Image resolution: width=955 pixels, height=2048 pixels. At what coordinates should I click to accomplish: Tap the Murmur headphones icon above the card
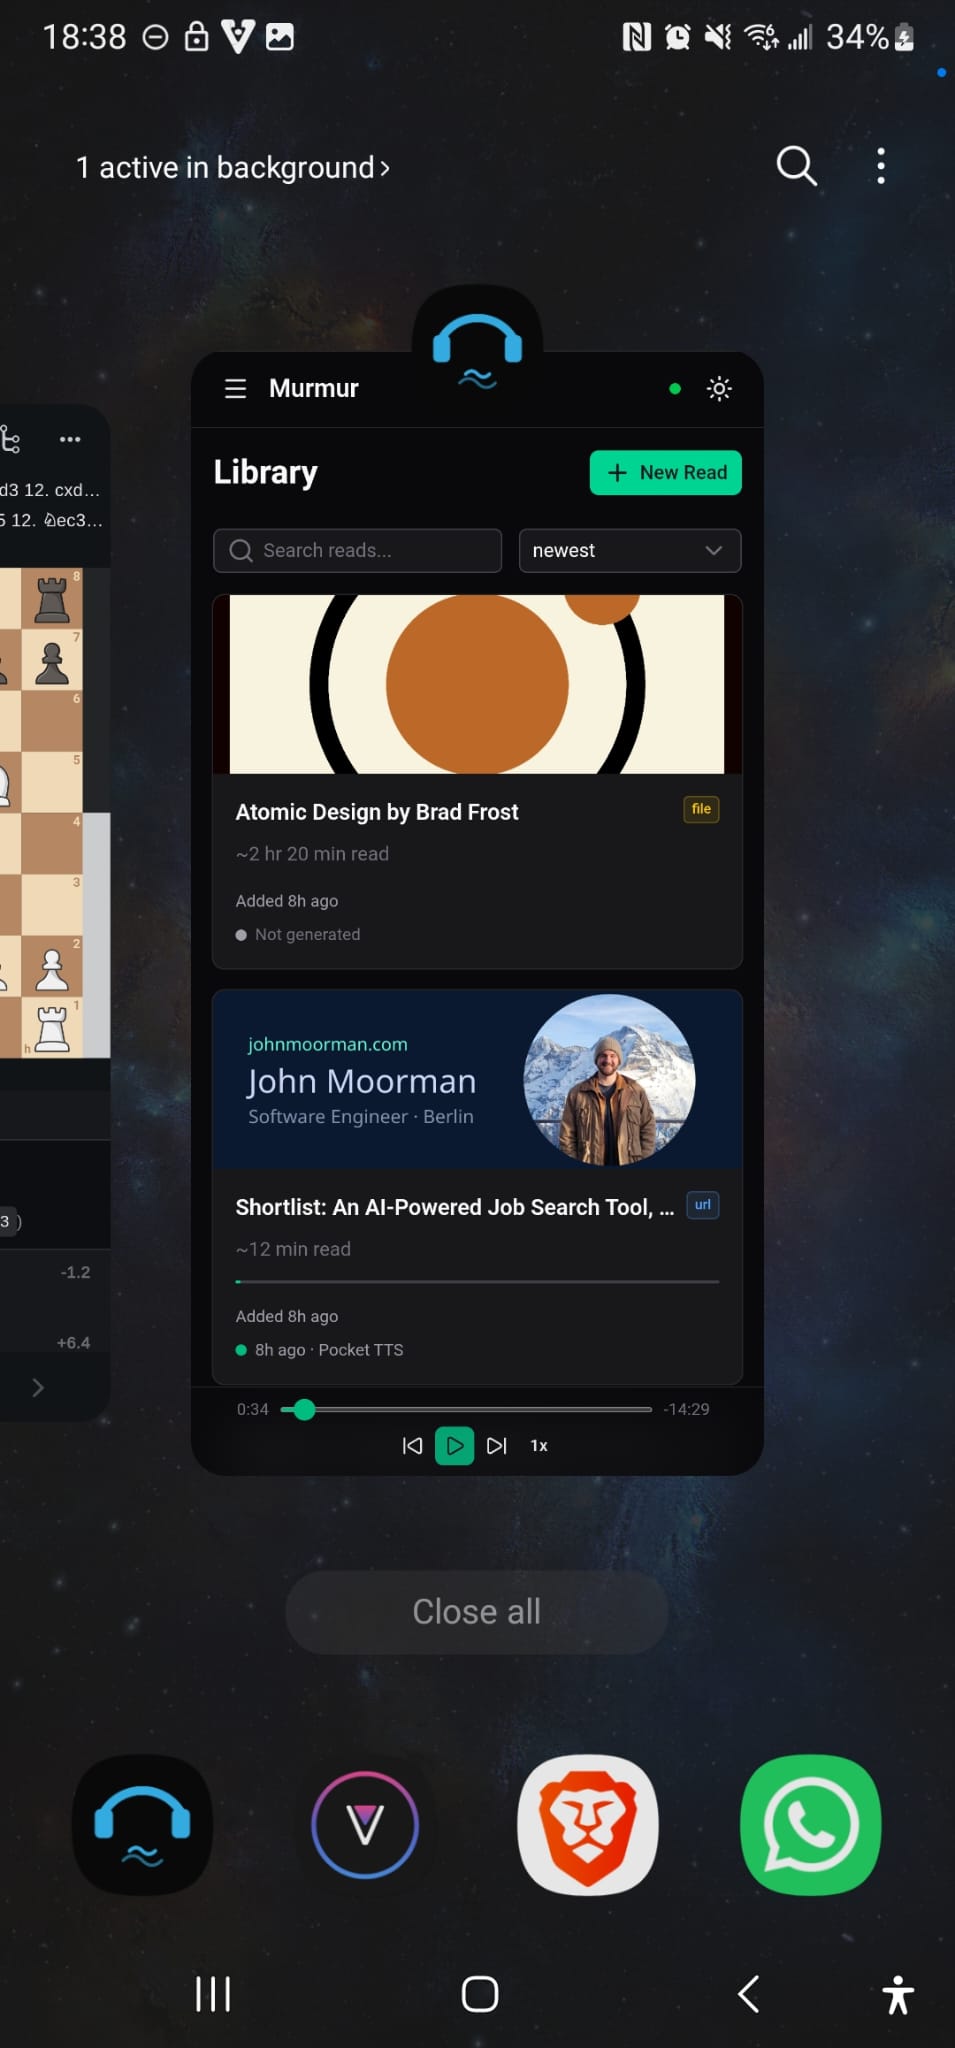coord(477,350)
